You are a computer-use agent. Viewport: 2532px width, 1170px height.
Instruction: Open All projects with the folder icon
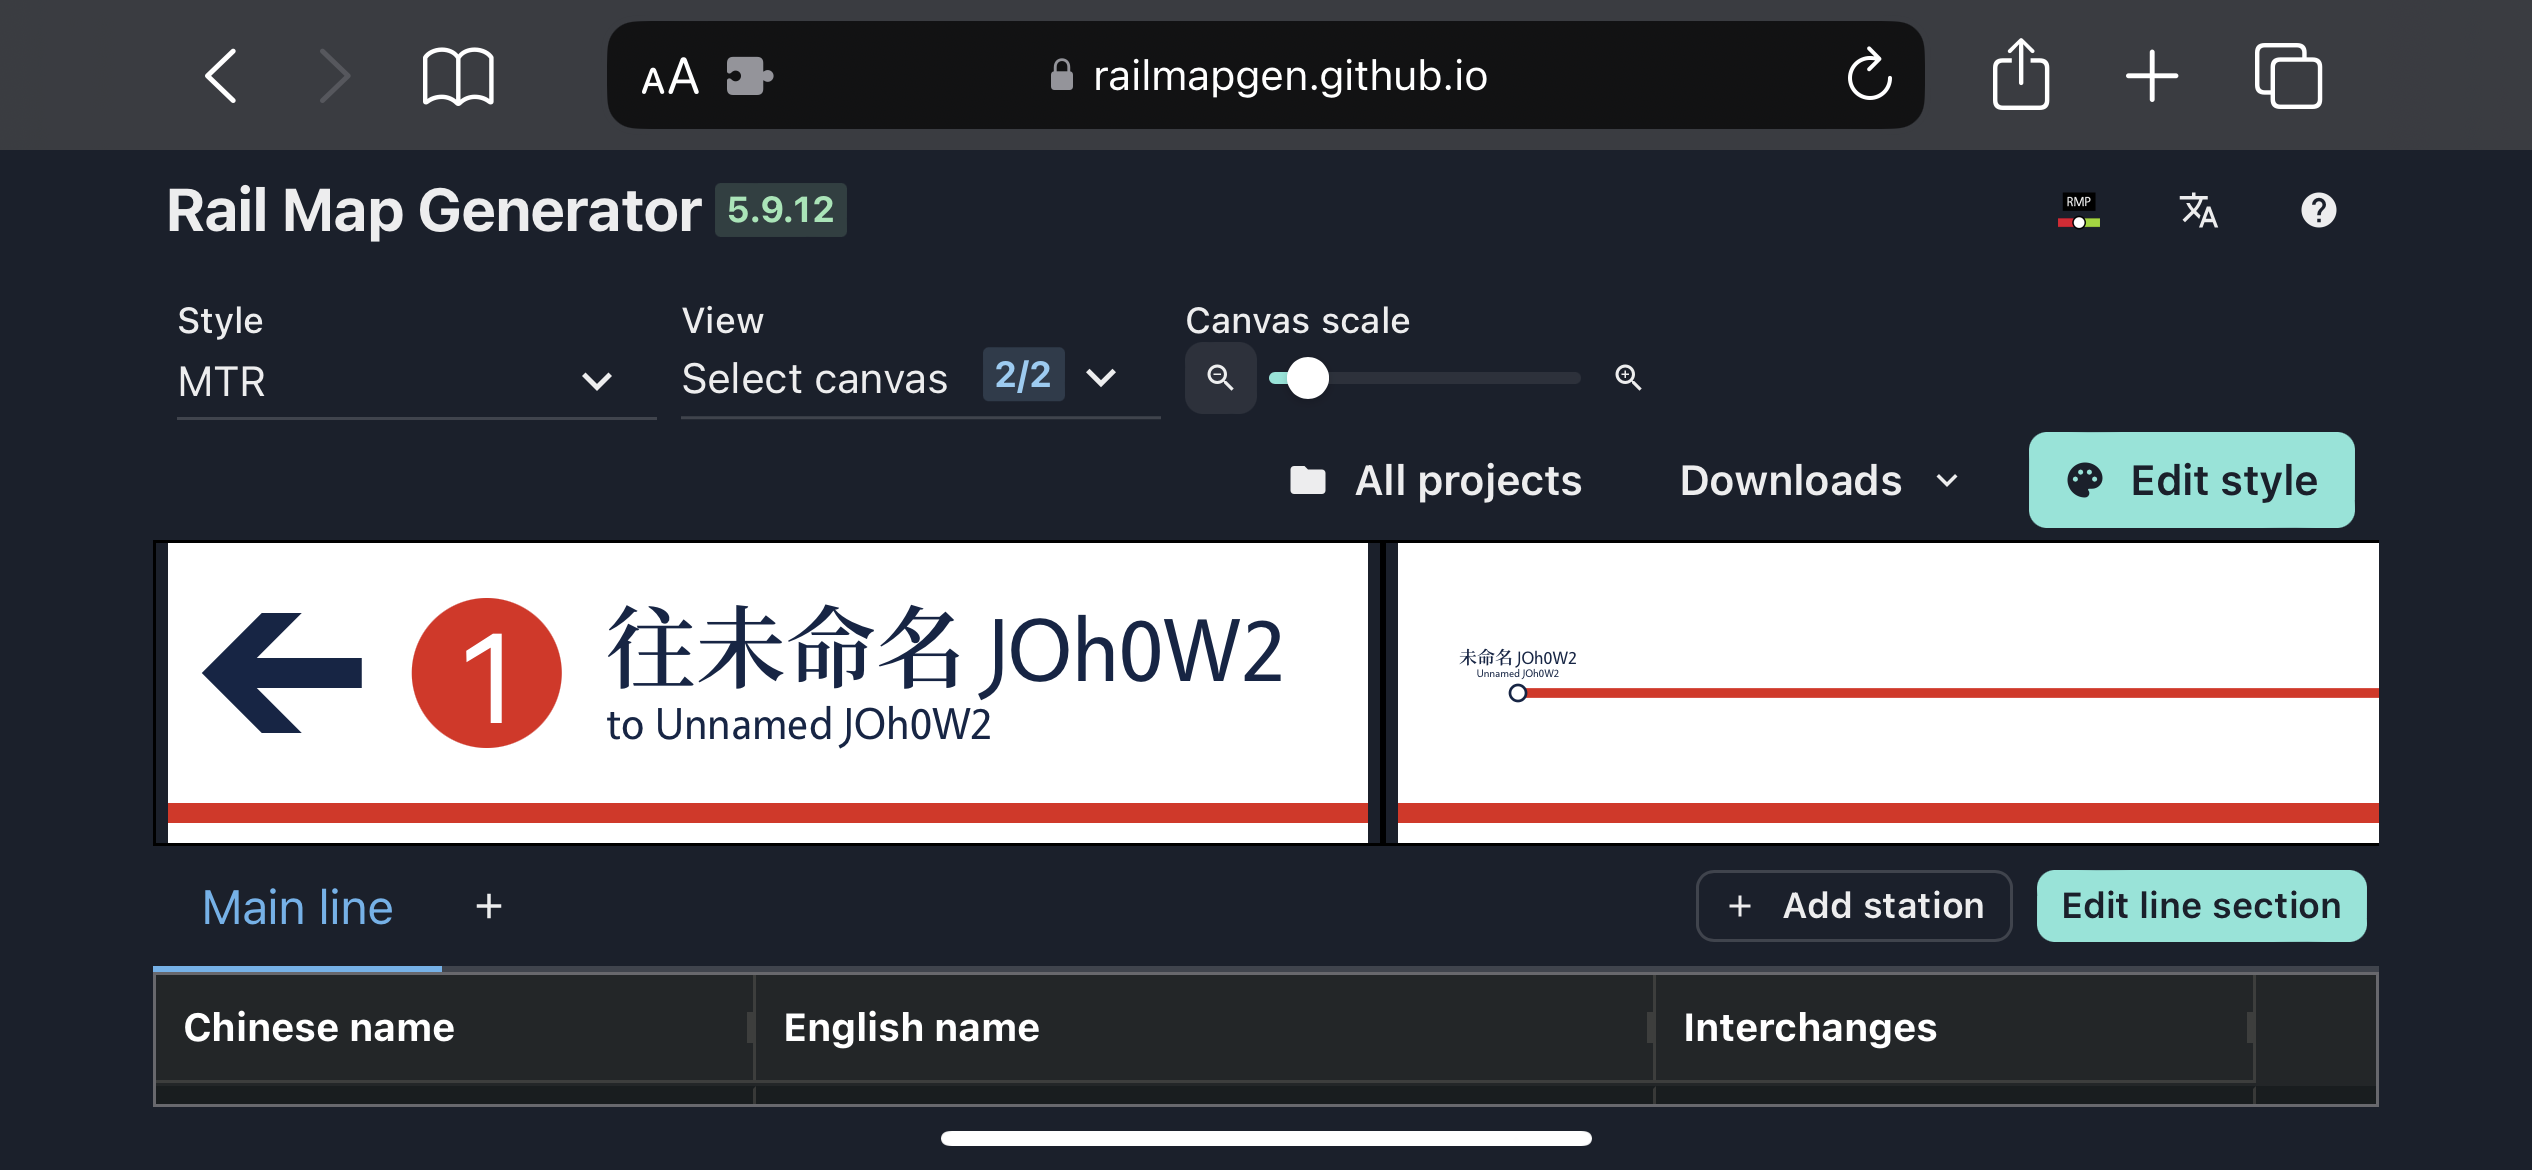[x=1307, y=480]
